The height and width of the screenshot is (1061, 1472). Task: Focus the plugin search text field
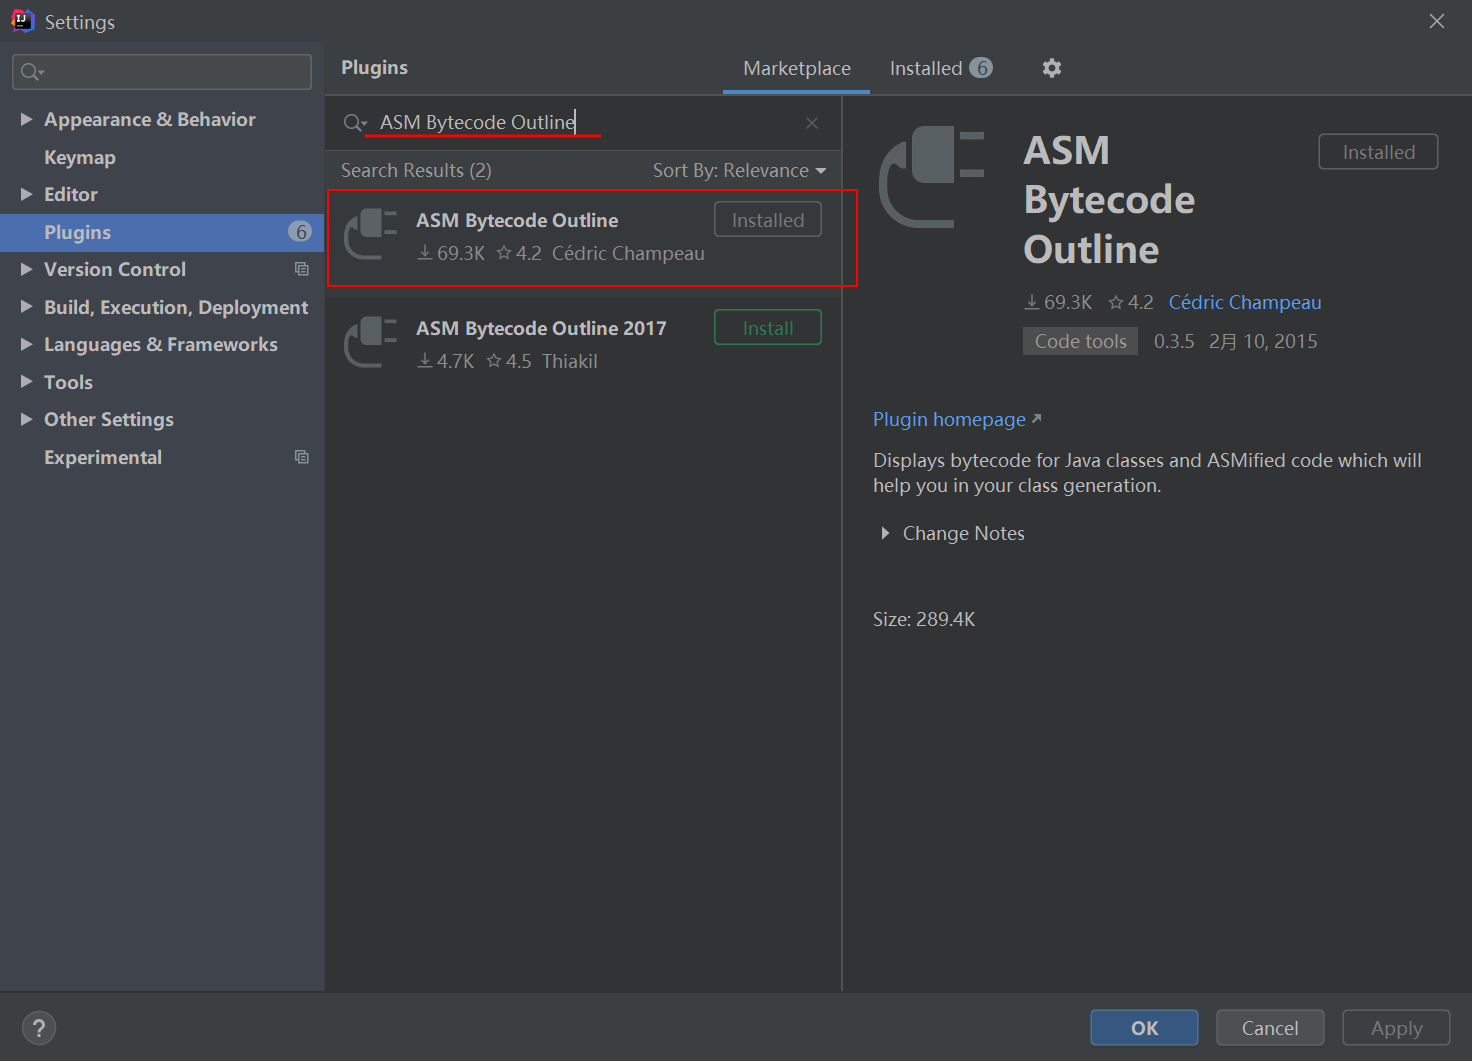click(x=585, y=122)
